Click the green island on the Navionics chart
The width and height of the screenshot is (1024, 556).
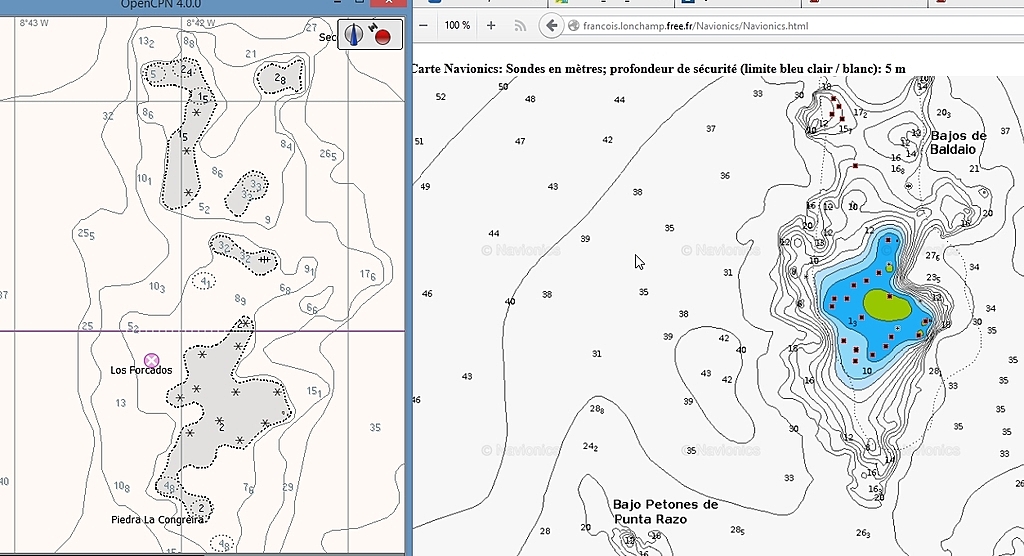tap(887, 304)
